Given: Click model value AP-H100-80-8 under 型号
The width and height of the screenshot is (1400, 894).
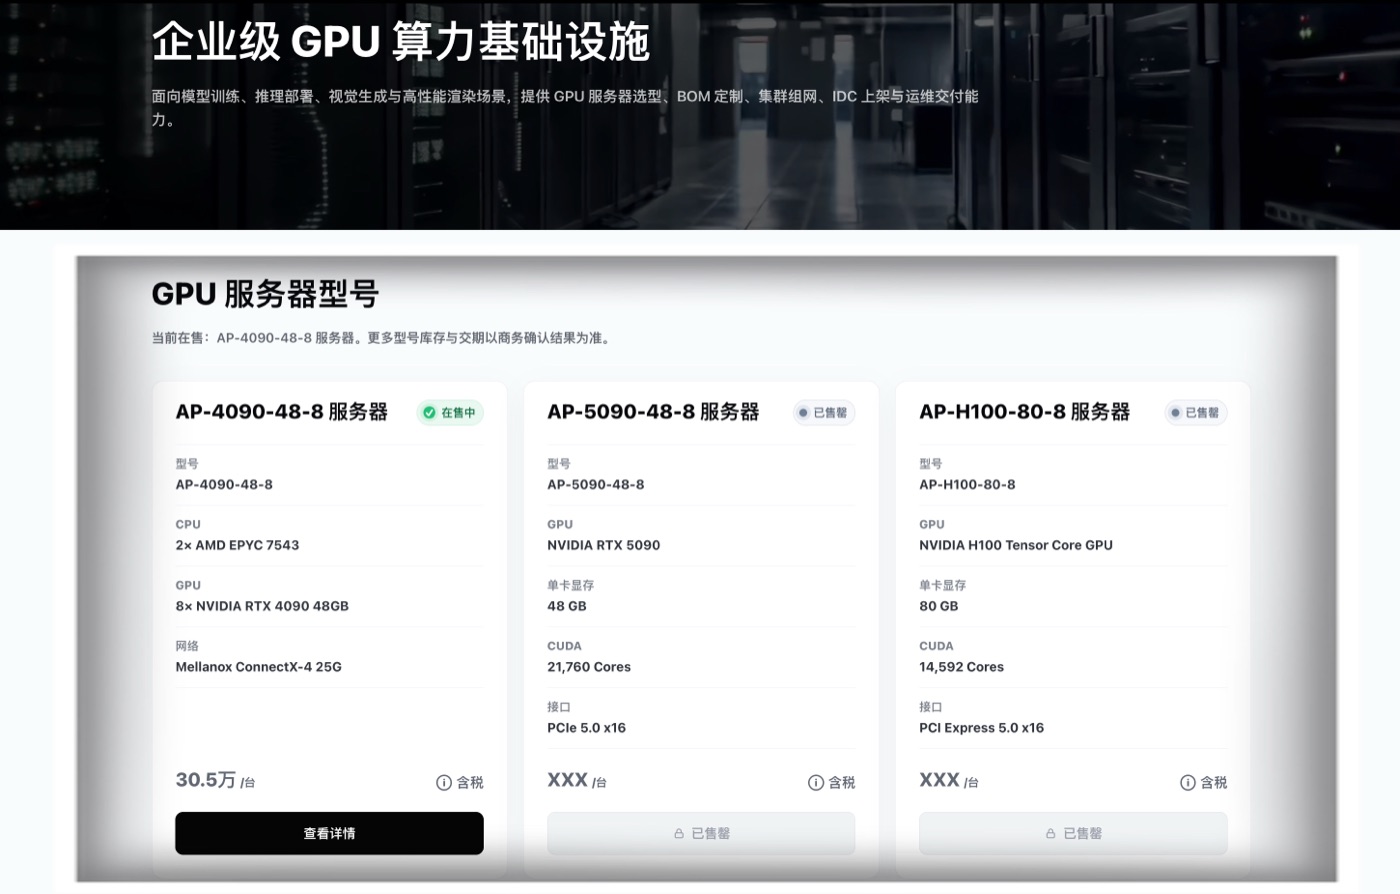Looking at the screenshot, I should coord(967,484).
